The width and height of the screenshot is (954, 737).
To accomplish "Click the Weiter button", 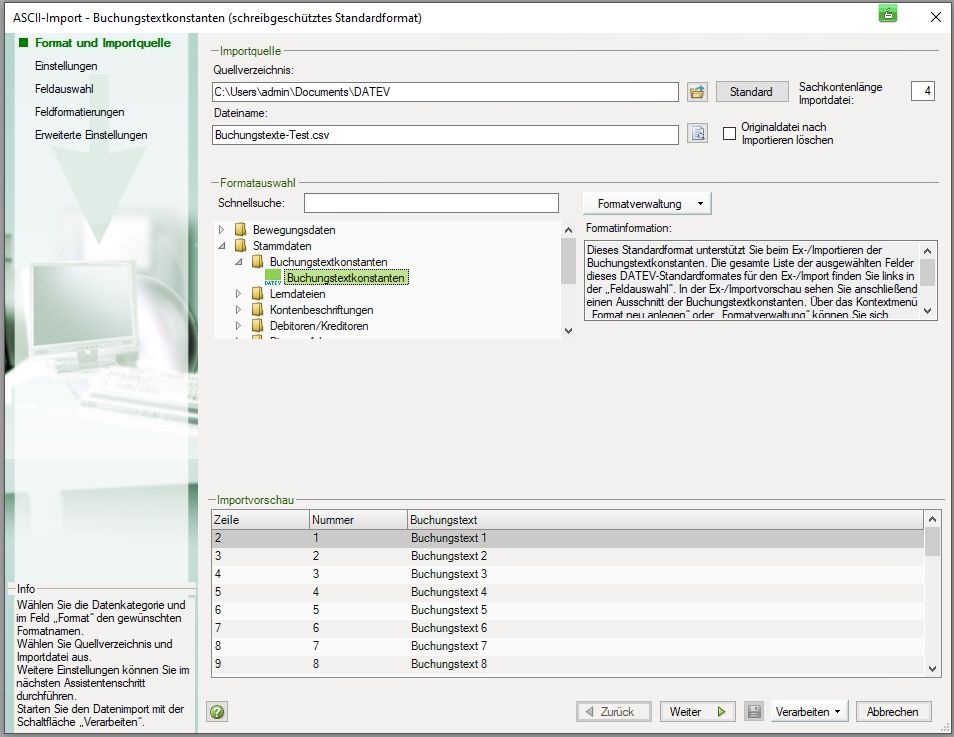I will coord(697,711).
